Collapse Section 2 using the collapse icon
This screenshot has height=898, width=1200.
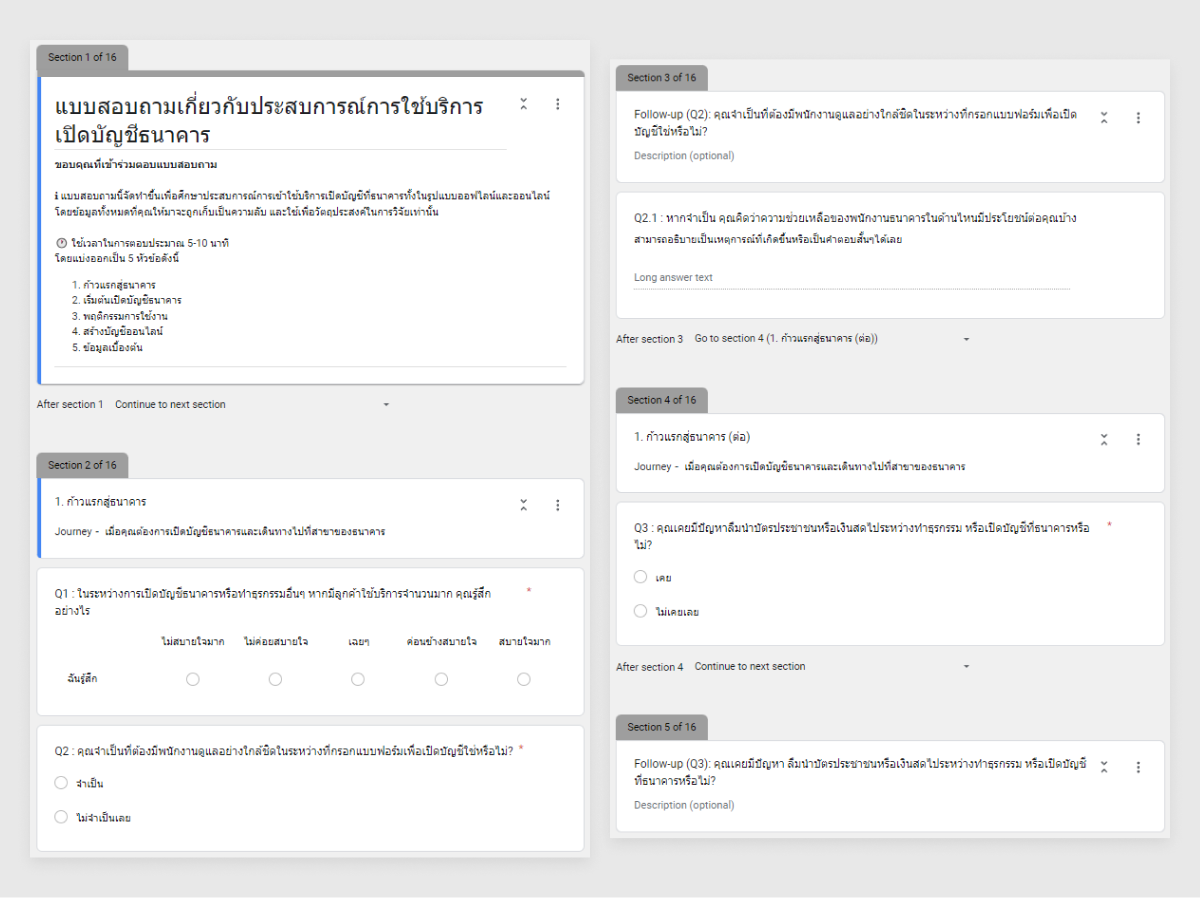523,505
